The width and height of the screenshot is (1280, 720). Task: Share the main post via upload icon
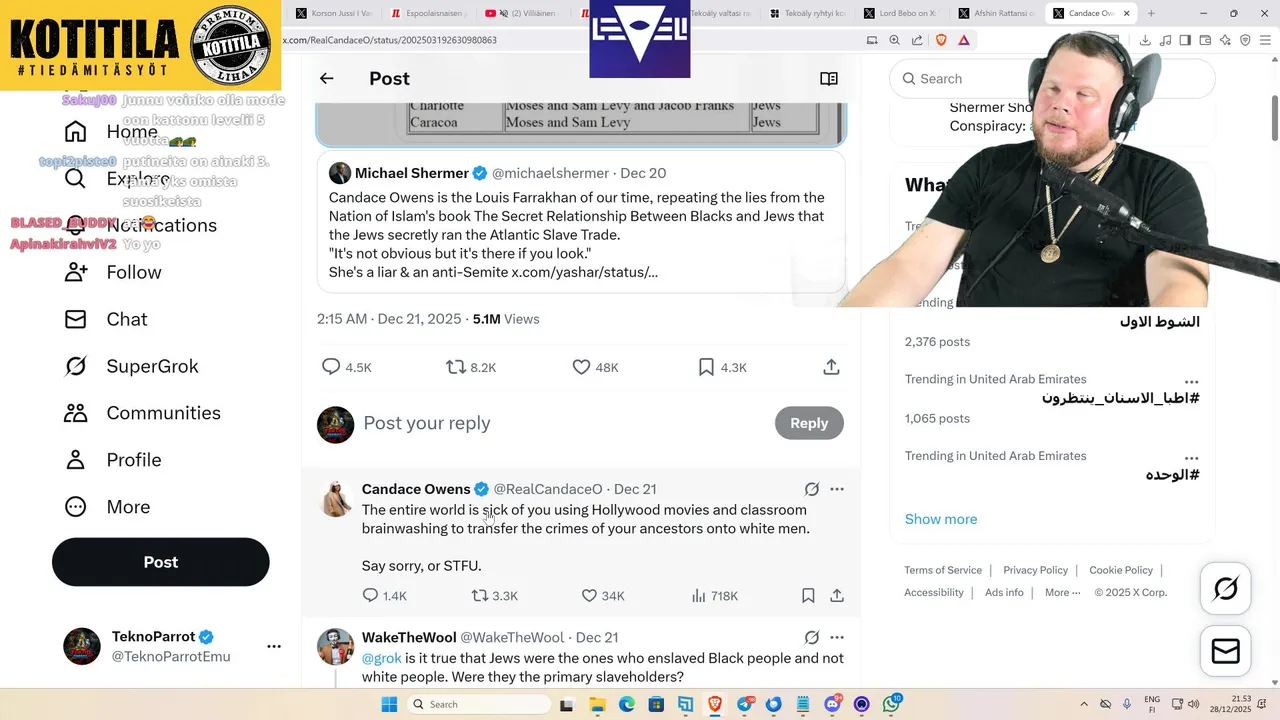pos(831,367)
